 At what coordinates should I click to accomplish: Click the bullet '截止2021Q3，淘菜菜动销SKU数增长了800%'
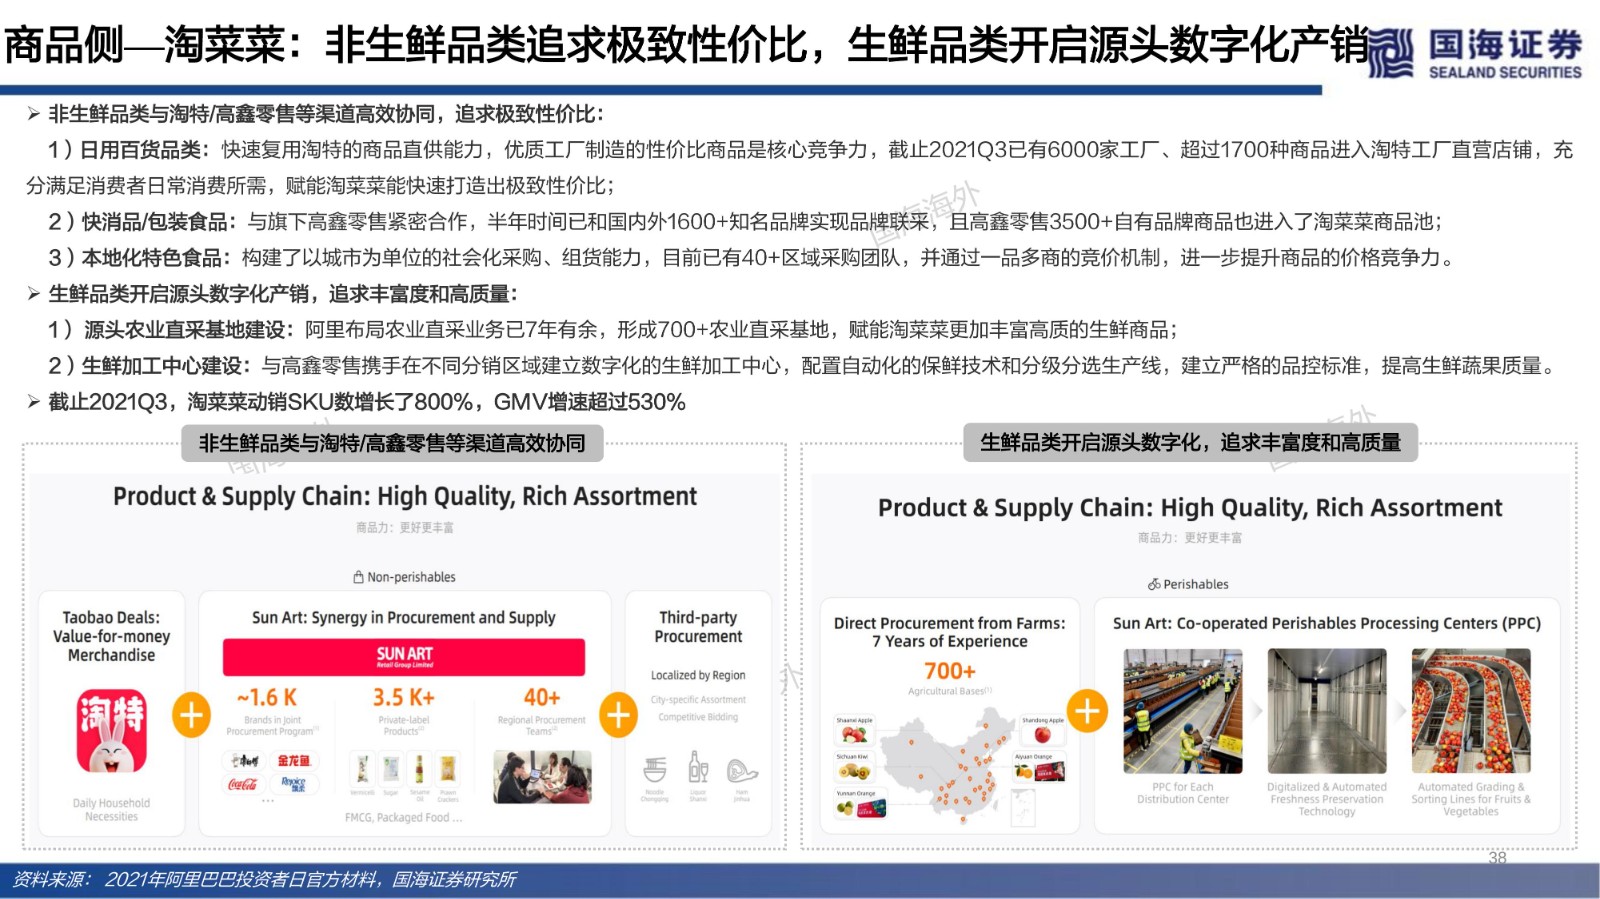tap(367, 402)
